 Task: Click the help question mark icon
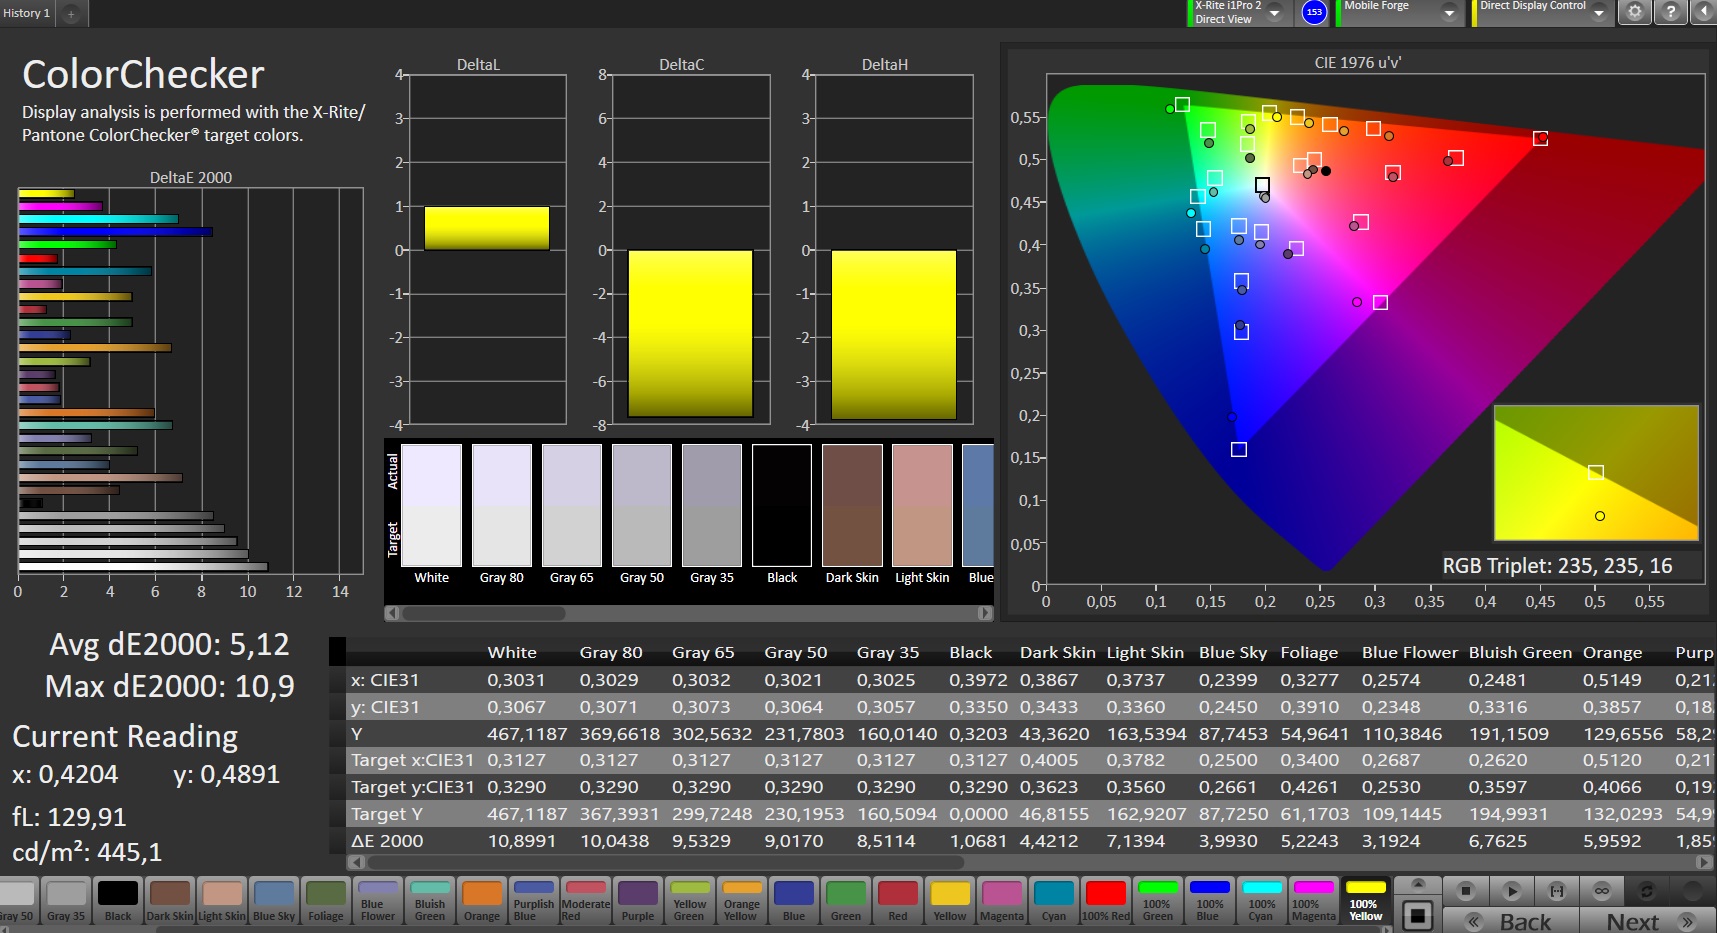(1670, 12)
